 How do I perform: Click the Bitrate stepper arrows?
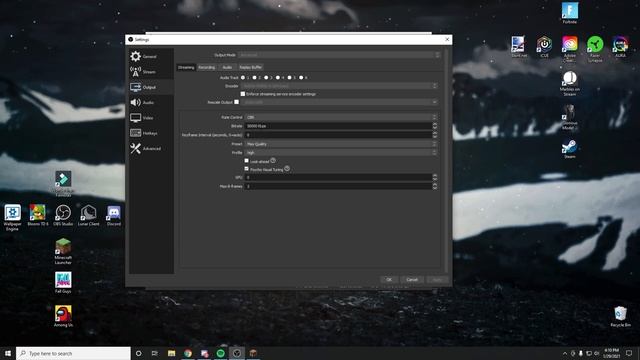tap(435, 126)
